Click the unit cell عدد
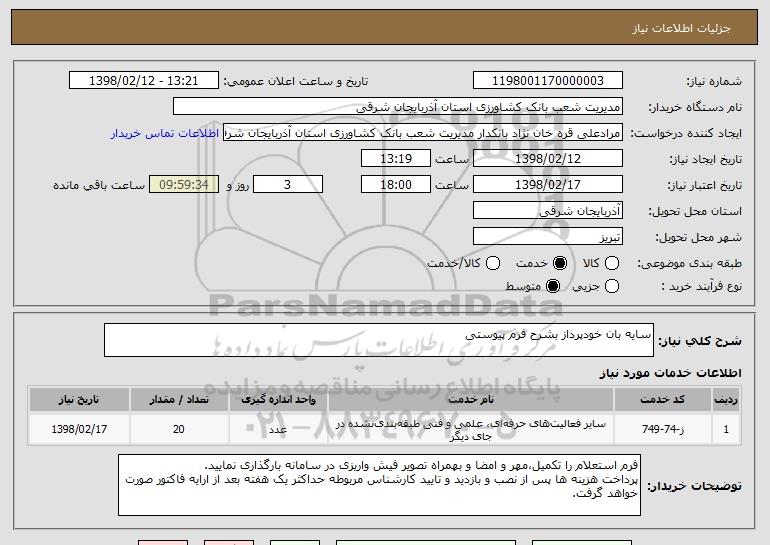Screen dimensions: 770x545 click(x=278, y=429)
